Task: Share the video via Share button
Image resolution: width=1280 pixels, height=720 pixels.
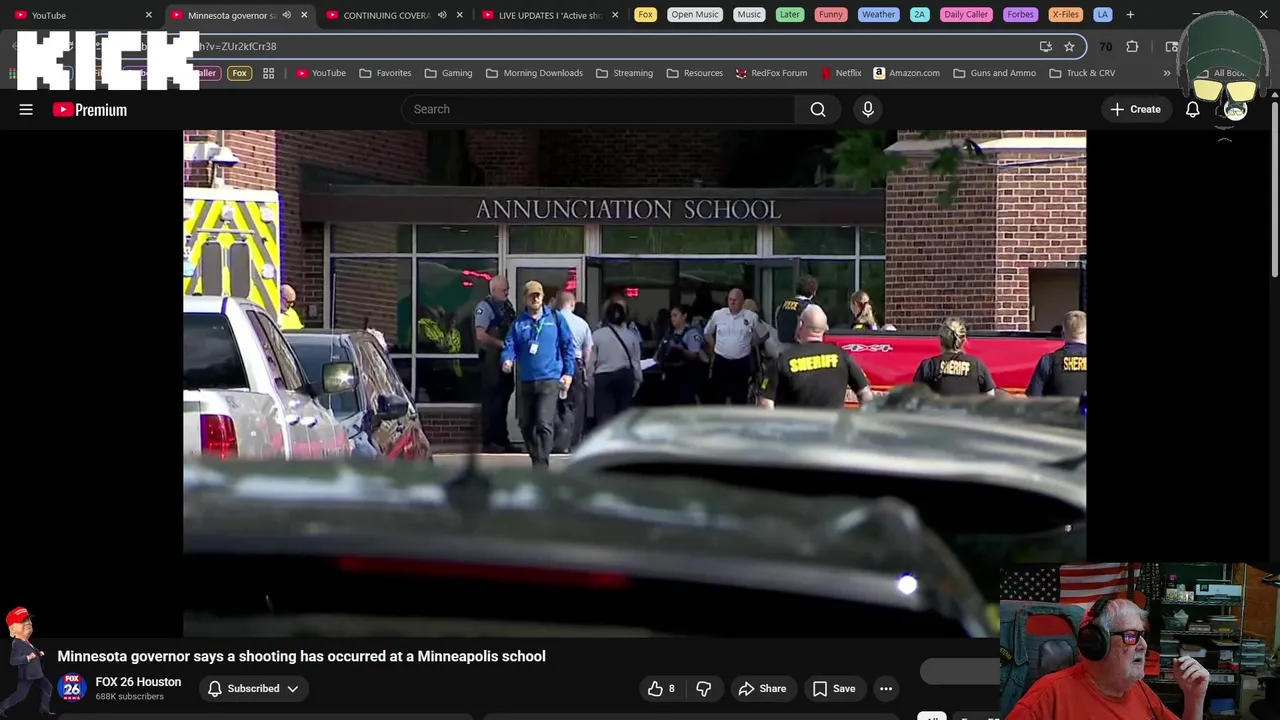Action: click(x=762, y=688)
